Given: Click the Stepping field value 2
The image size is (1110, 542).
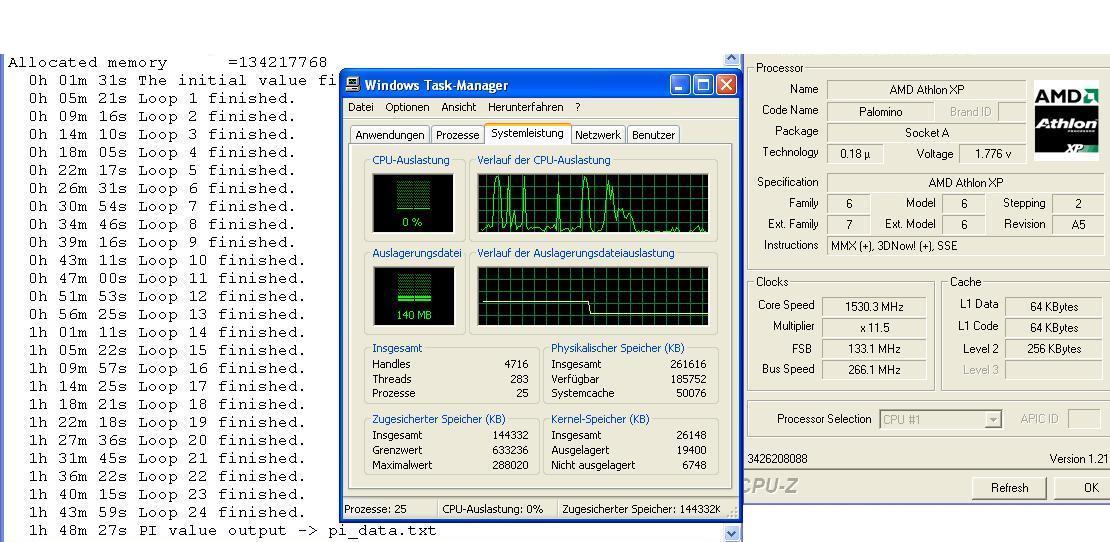Looking at the screenshot, I should (x=1078, y=204).
